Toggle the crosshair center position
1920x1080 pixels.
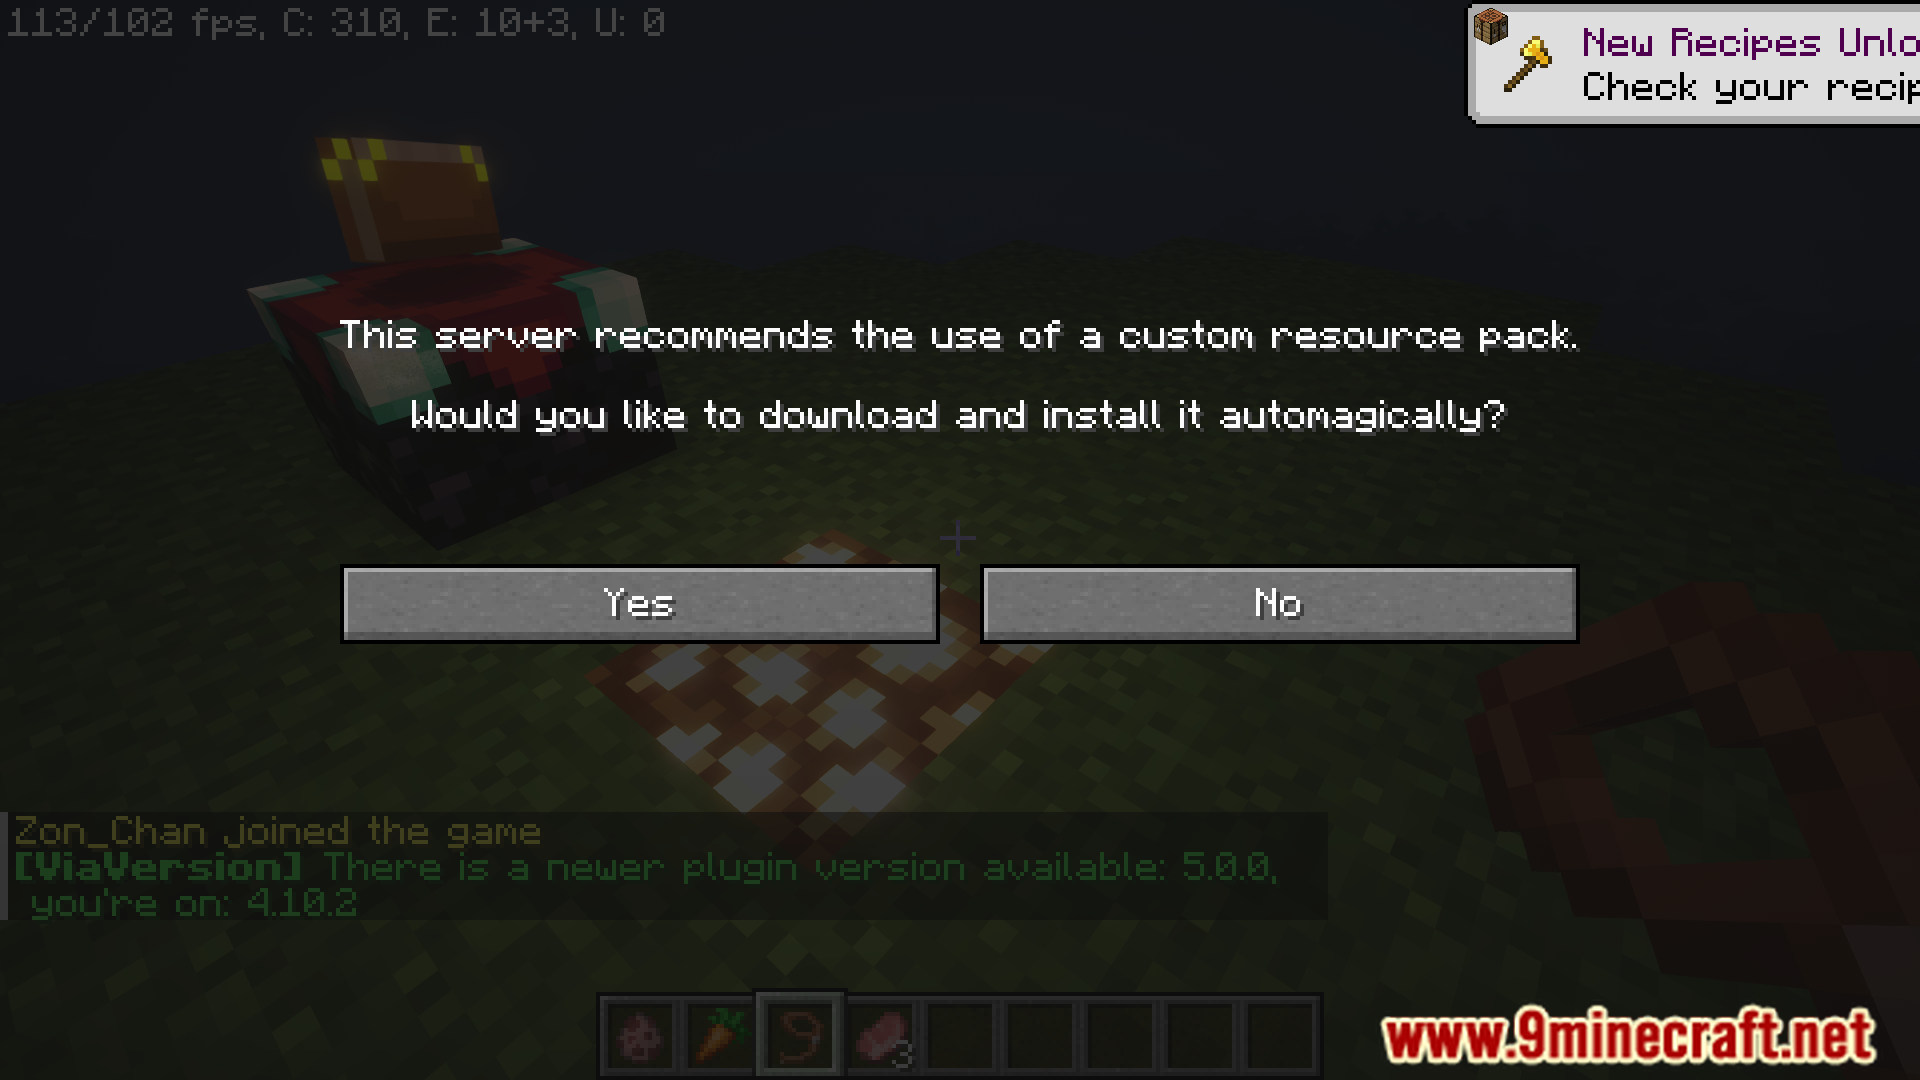959,537
